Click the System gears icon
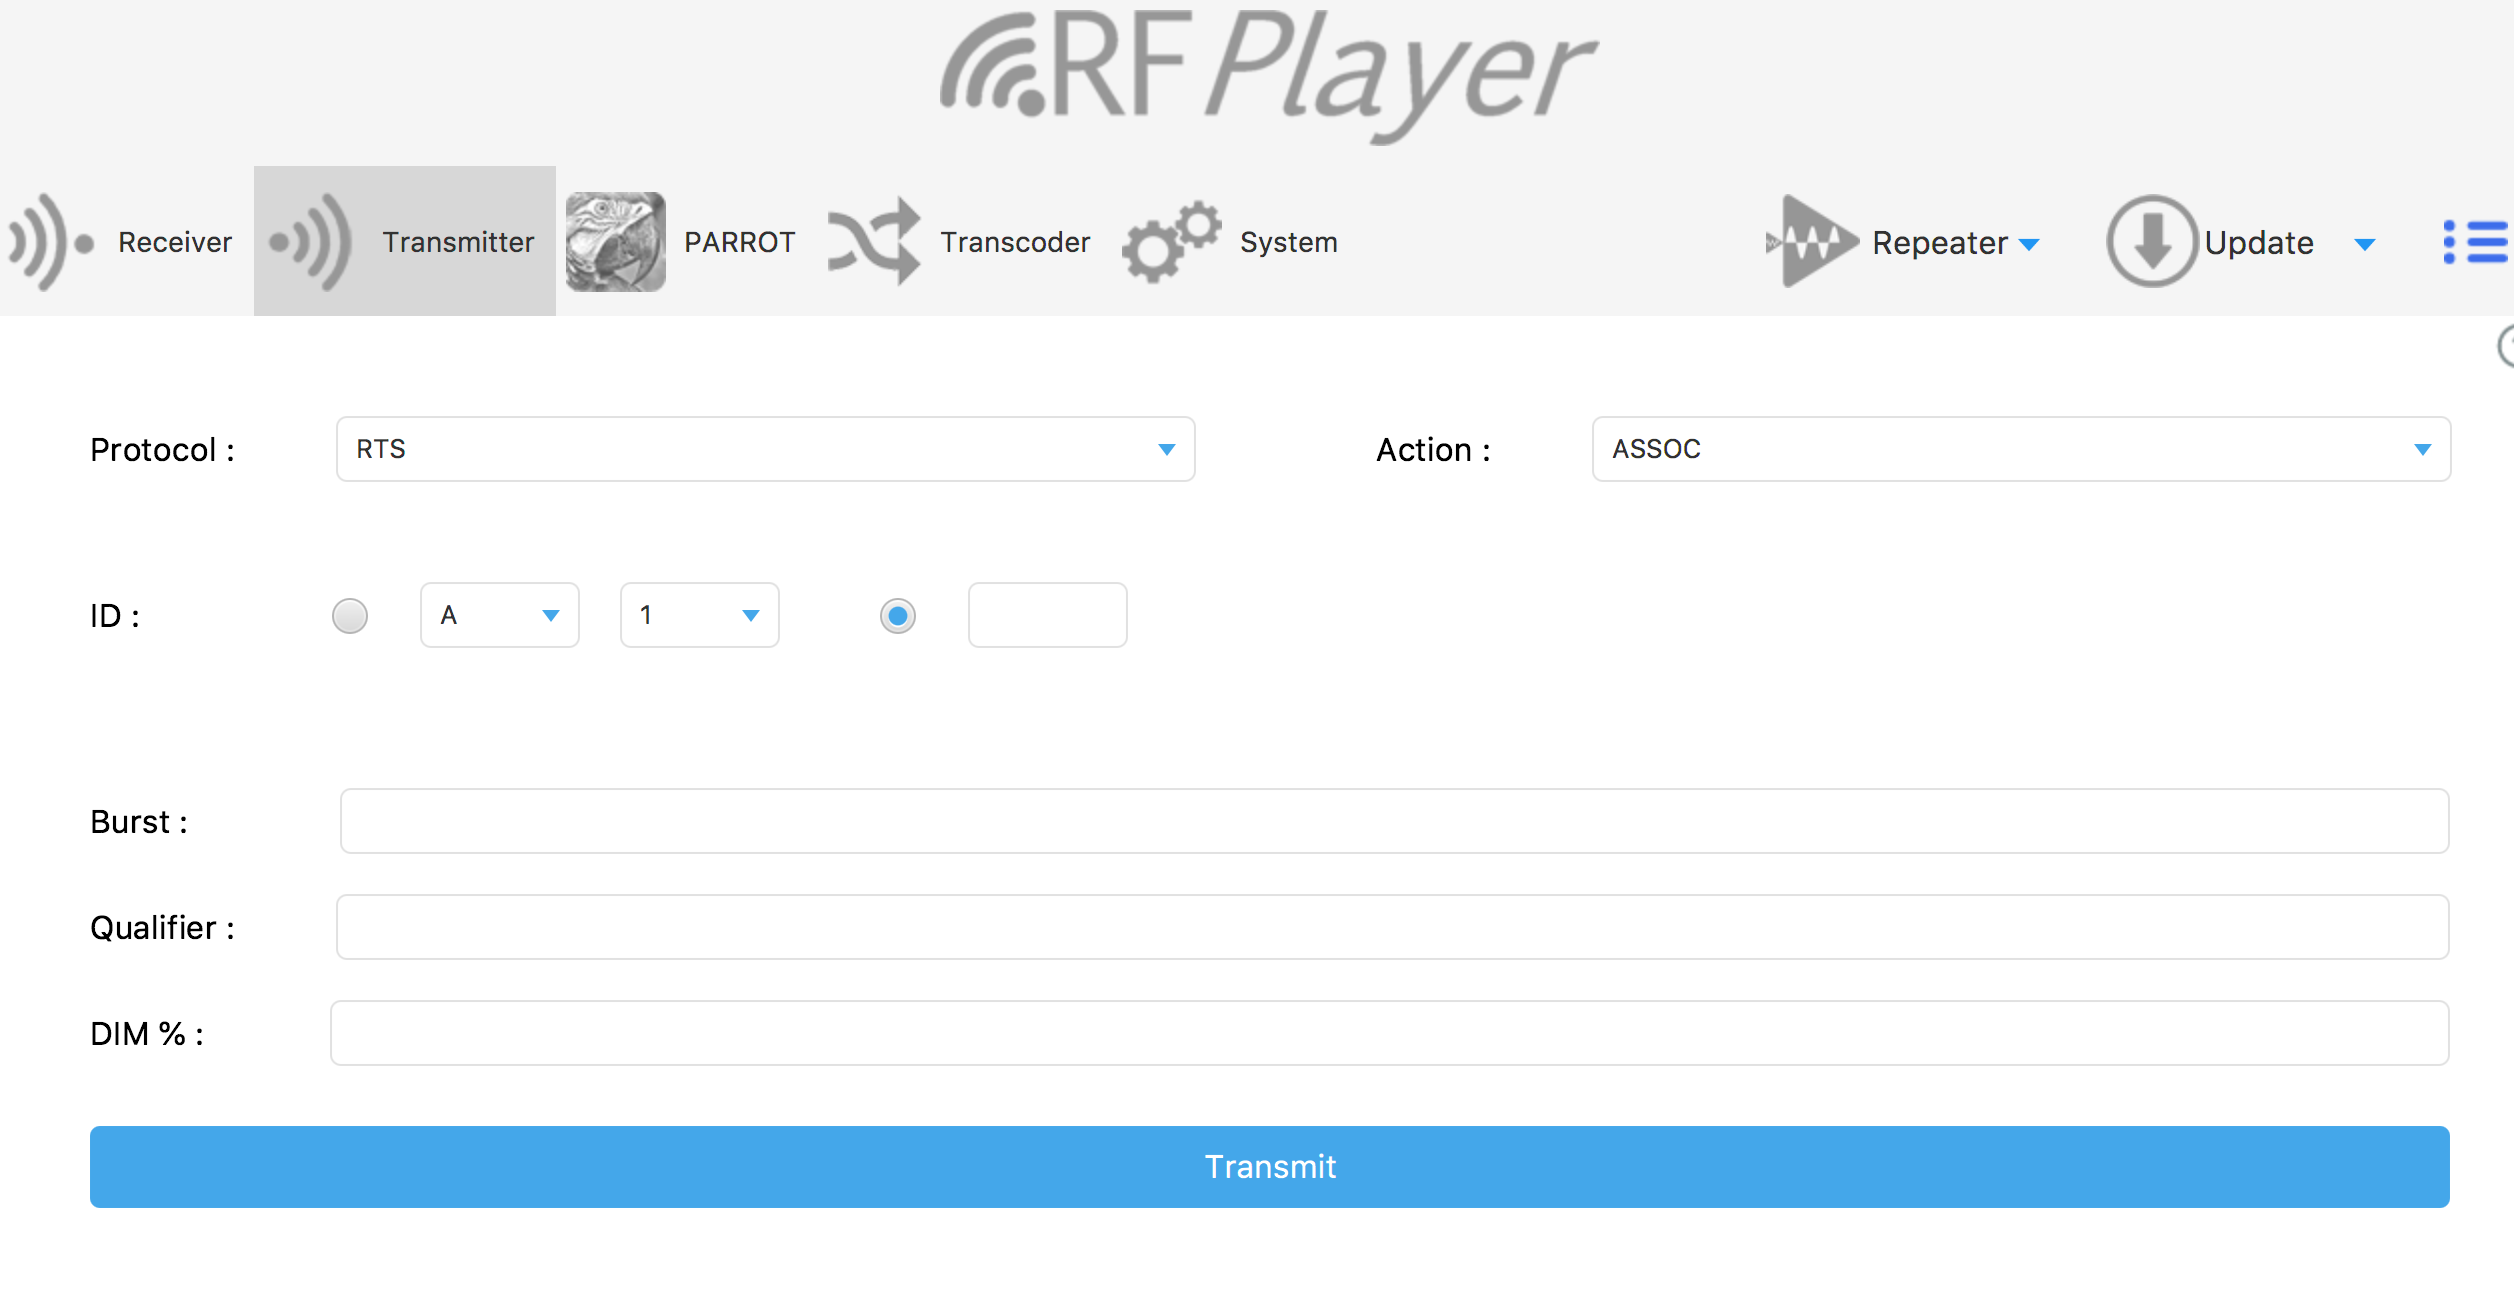The image size is (2514, 1292). [1171, 241]
